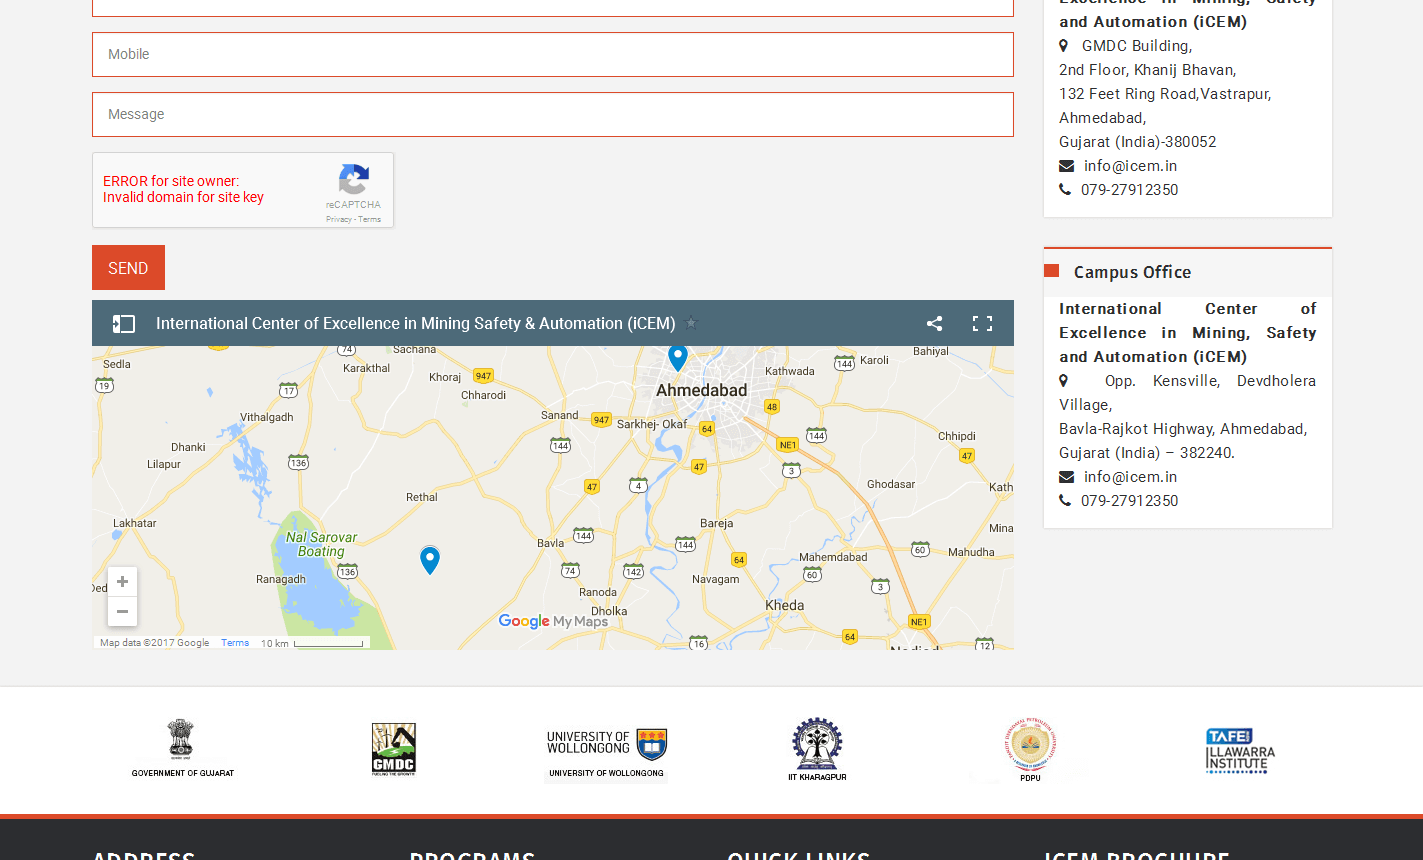Screen dimensions: 1423x860
Task: Open University of Wollongong logo
Action: coord(606,753)
